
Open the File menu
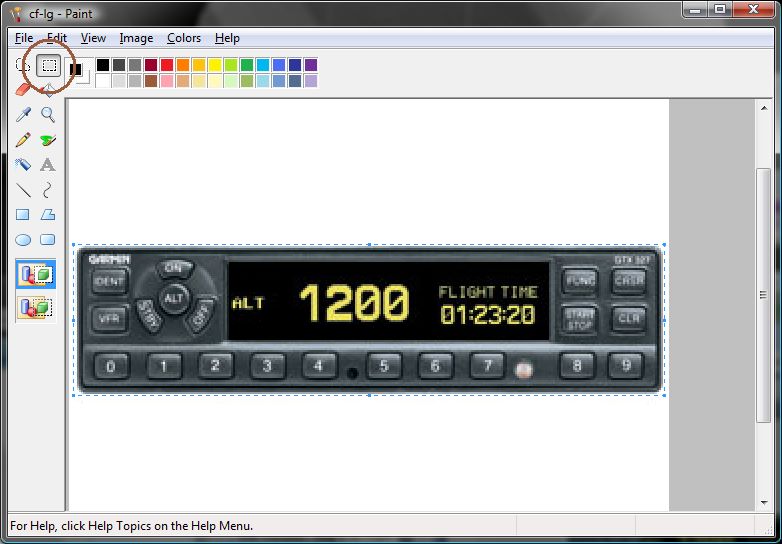(24, 38)
